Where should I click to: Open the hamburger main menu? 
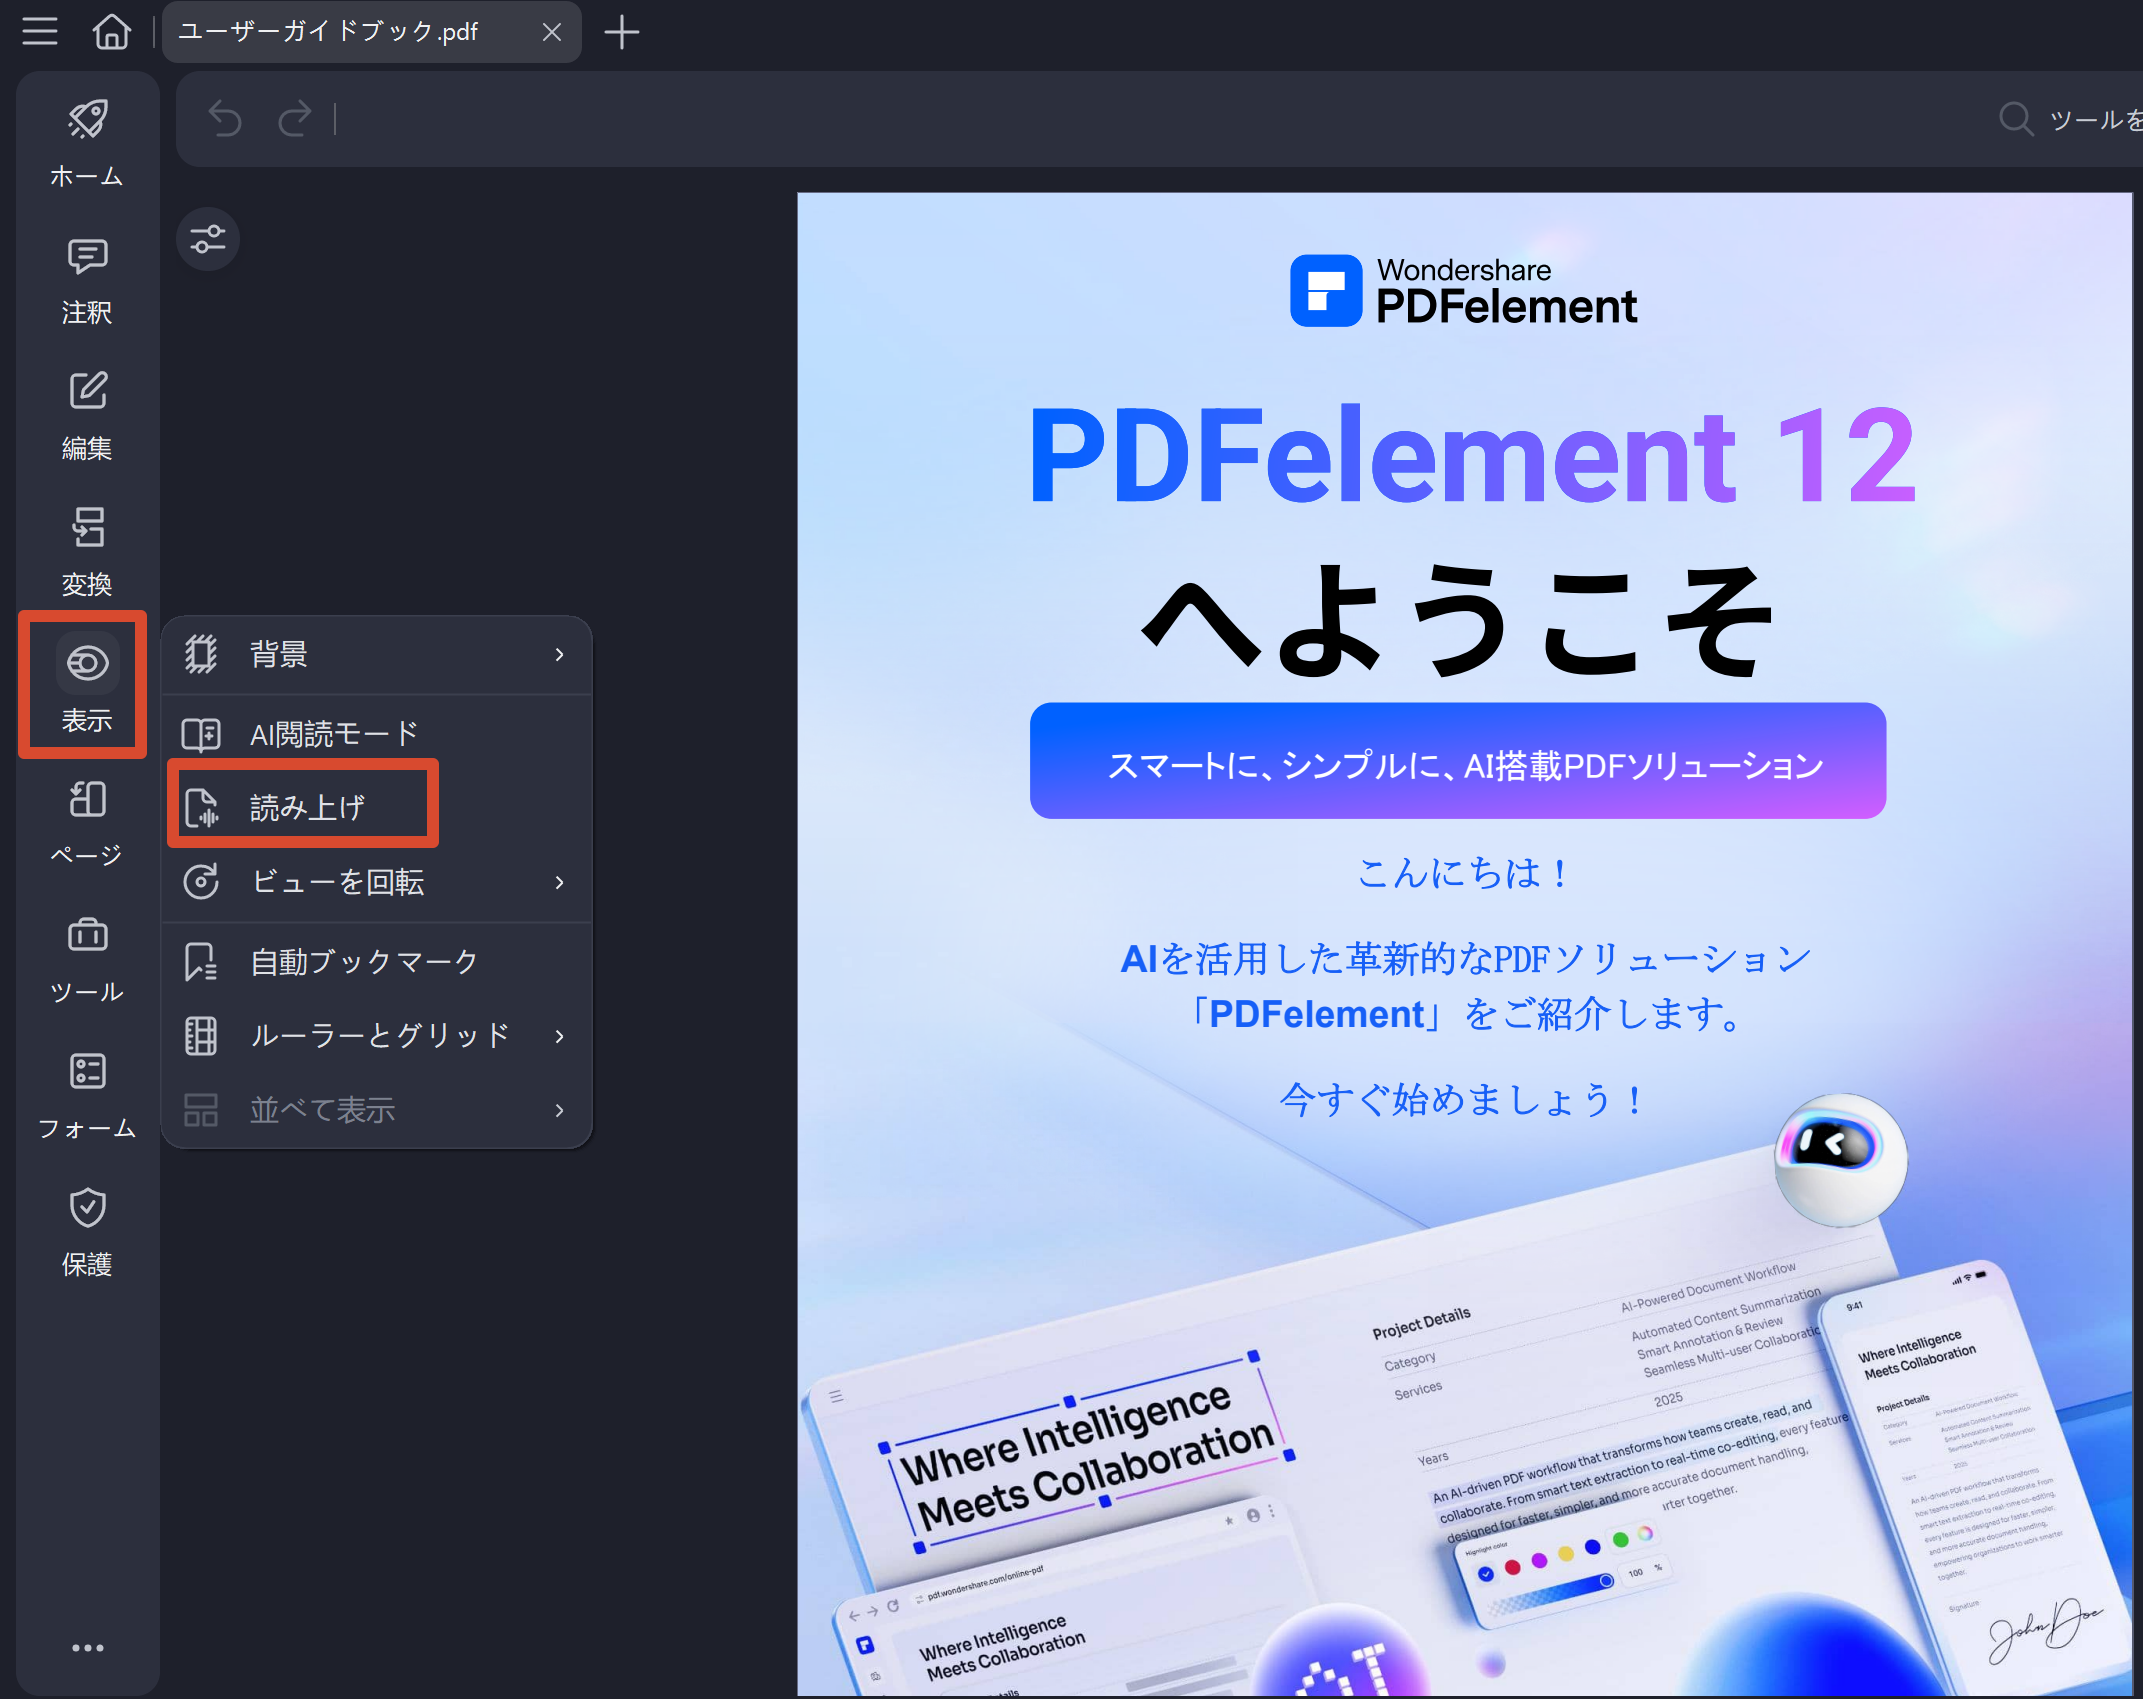[x=40, y=31]
